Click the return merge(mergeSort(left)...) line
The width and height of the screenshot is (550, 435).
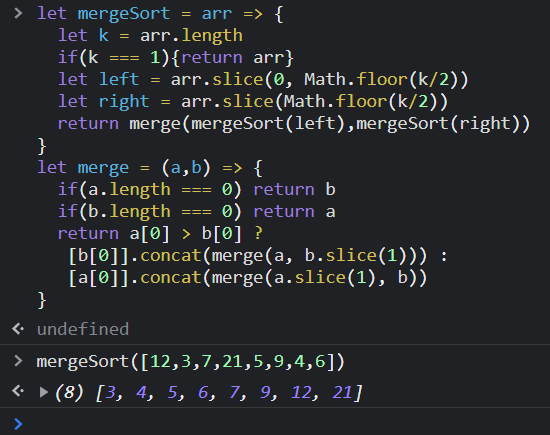[x=294, y=124]
